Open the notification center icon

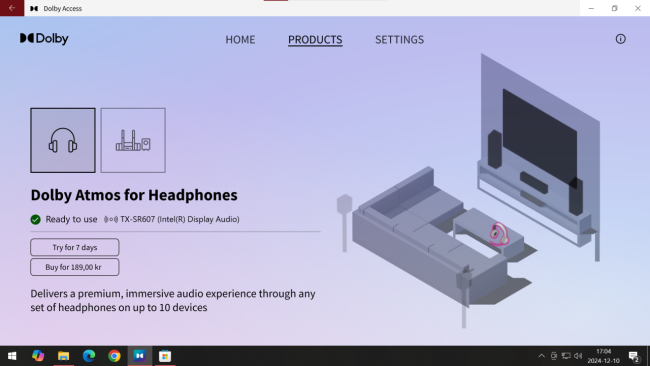(634, 356)
